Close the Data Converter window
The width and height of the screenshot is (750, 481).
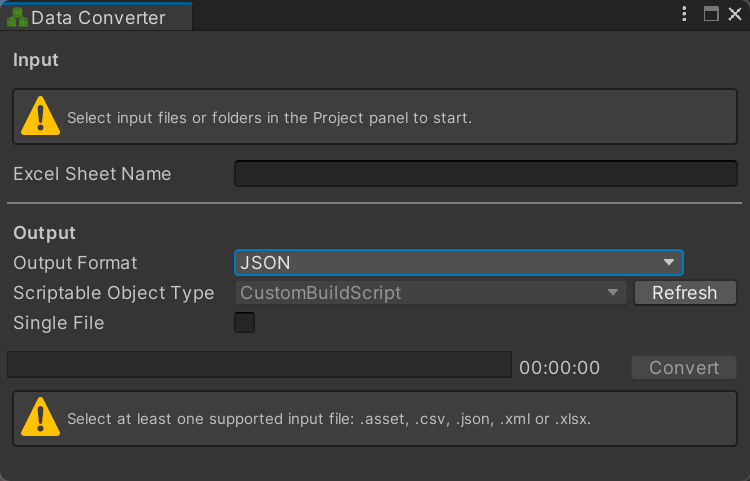735,14
